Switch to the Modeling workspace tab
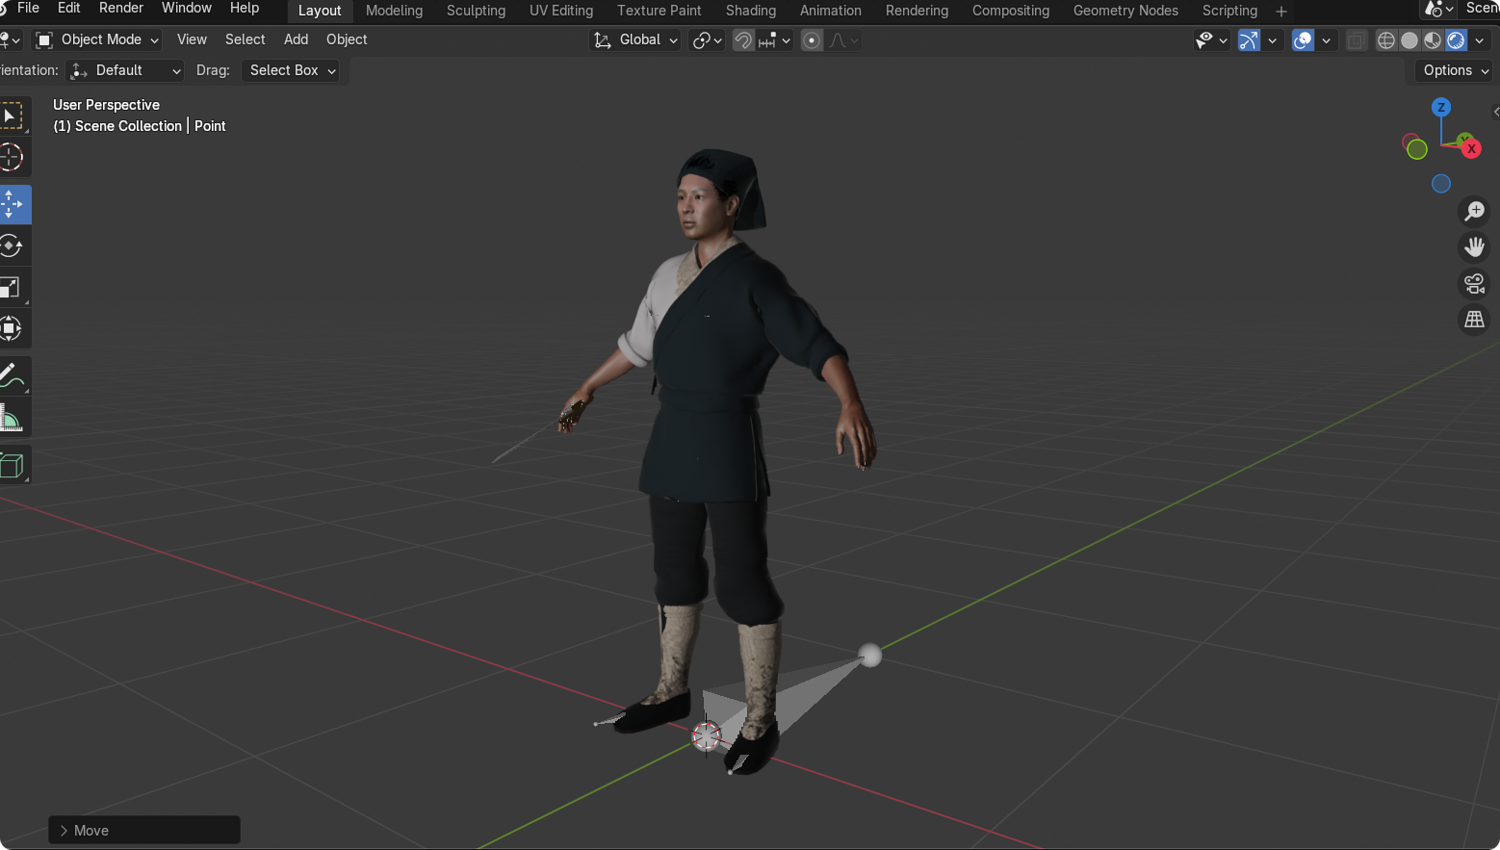Viewport: 1500px width, 850px height. [394, 11]
